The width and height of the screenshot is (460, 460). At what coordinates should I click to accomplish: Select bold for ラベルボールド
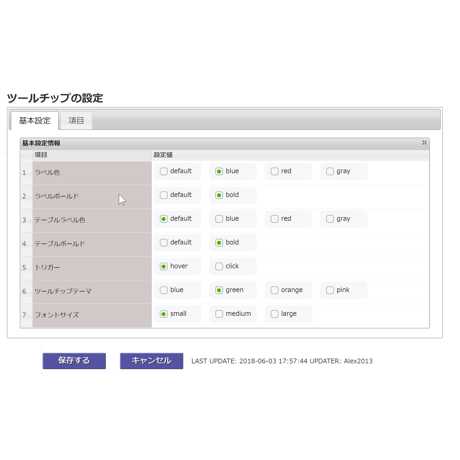coord(219,195)
